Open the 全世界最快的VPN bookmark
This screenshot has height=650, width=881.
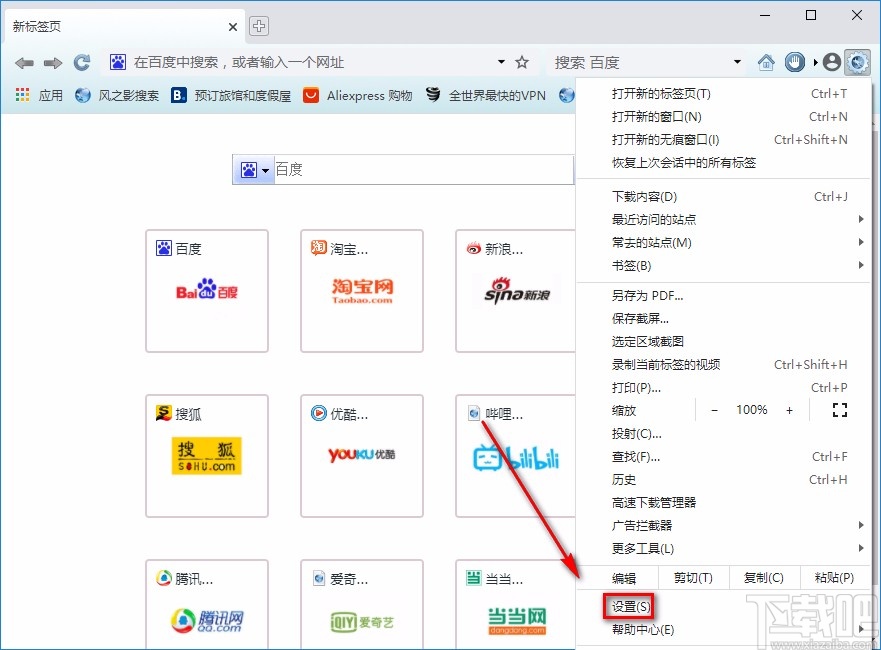485,95
